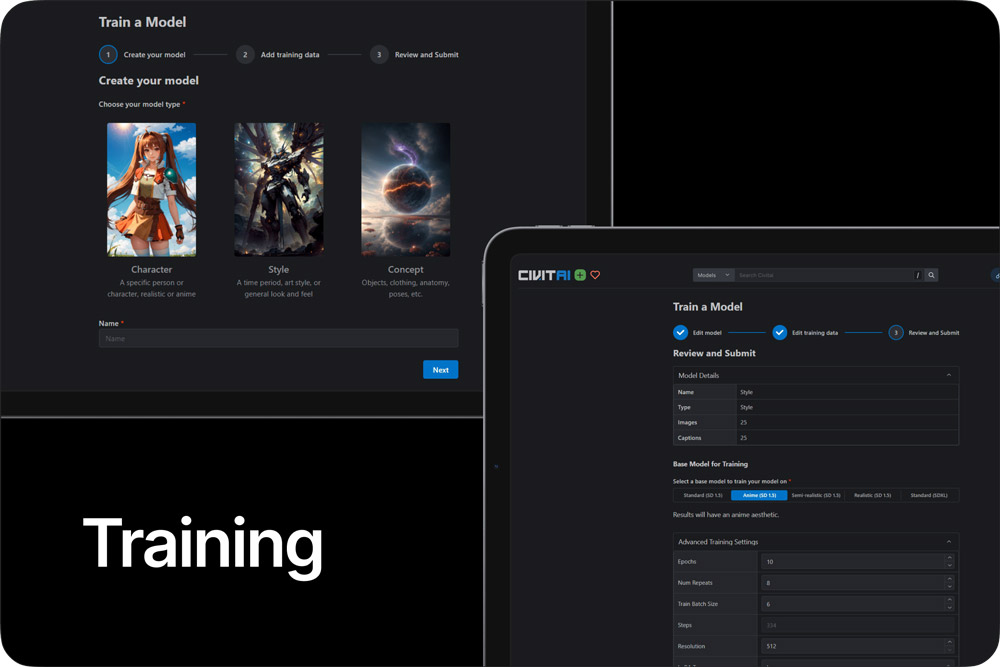Click the red heart icon in the Civitai header
This screenshot has height=667, width=1000.
595,275
